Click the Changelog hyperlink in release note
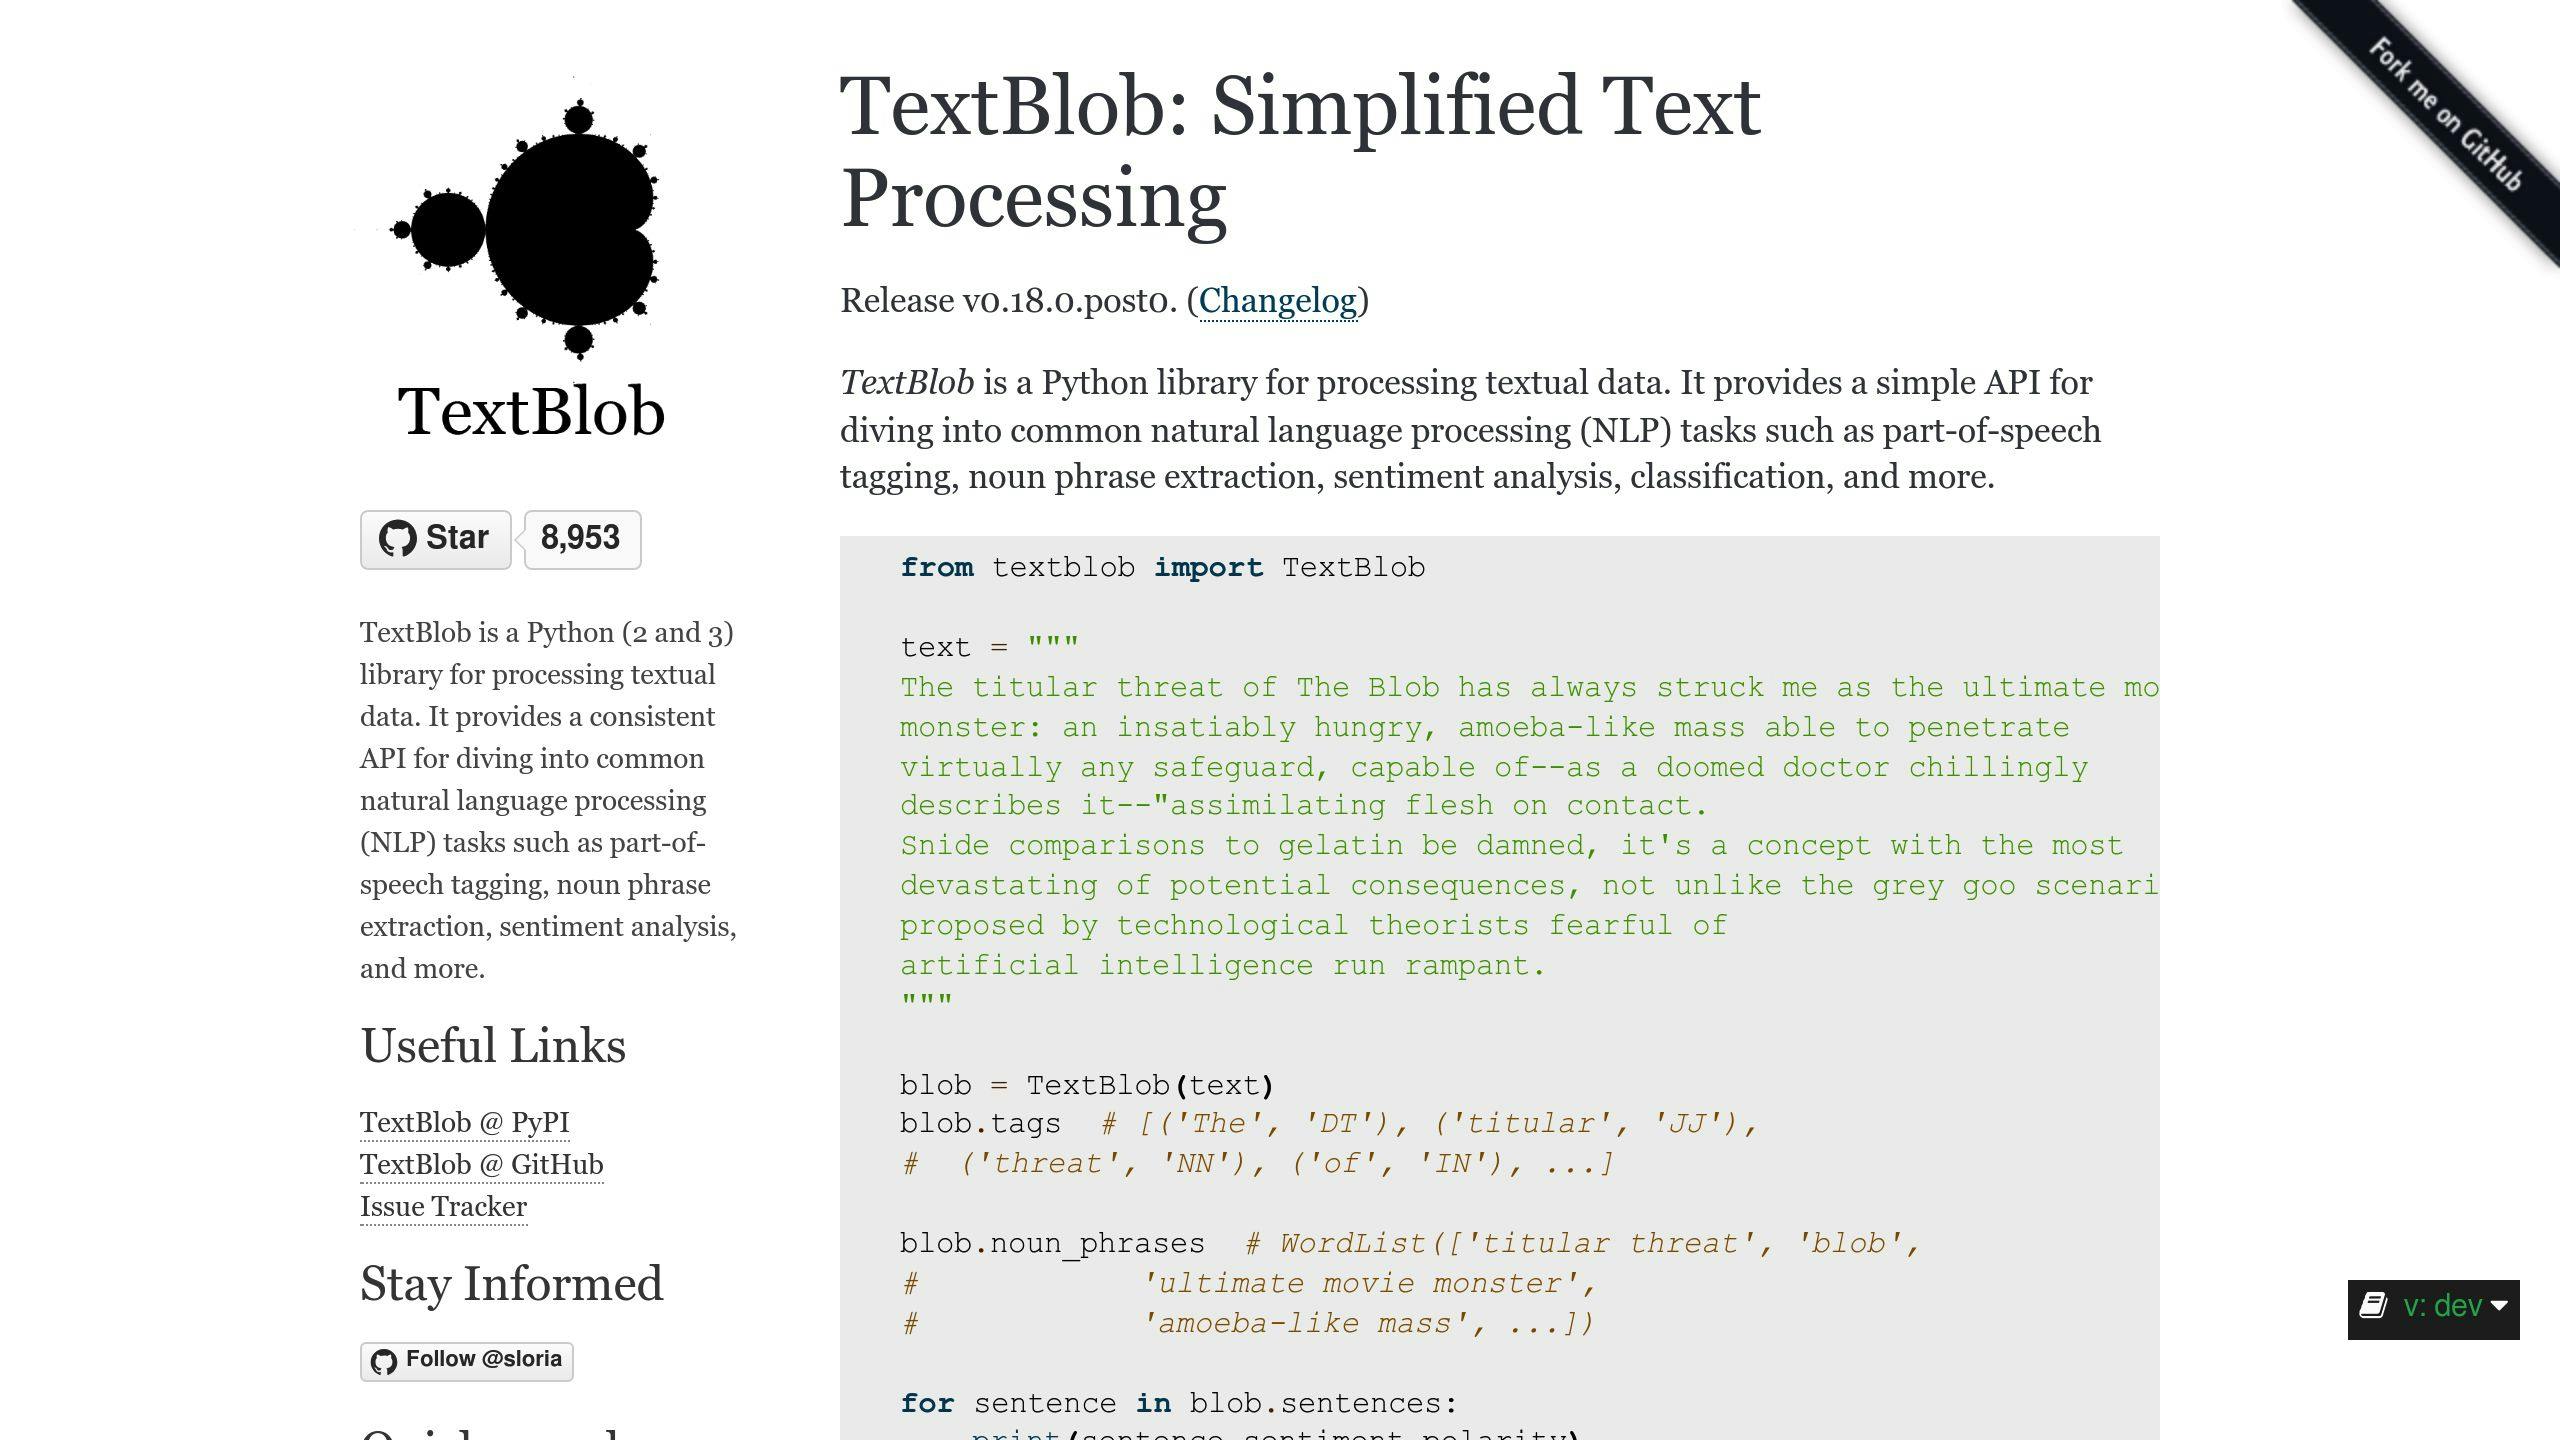 pyautogui.click(x=1278, y=302)
